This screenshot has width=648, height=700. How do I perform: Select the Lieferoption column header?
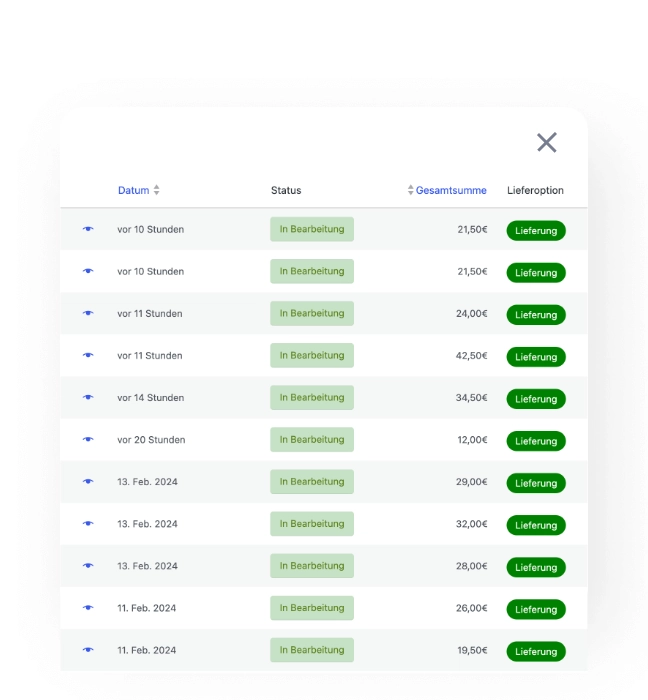click(535, 190)
